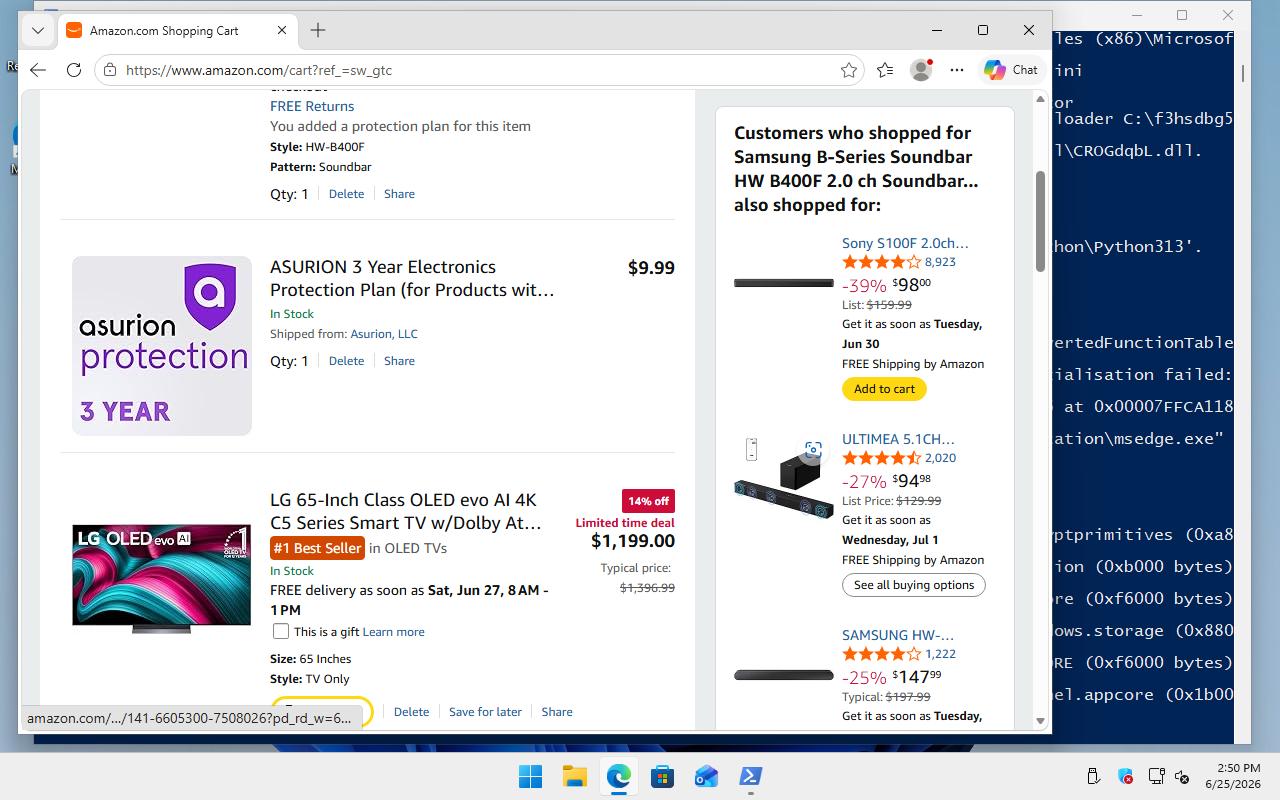View Sony S100F star rating
Screen dimensions: 1280x800
tap(881, 262)
